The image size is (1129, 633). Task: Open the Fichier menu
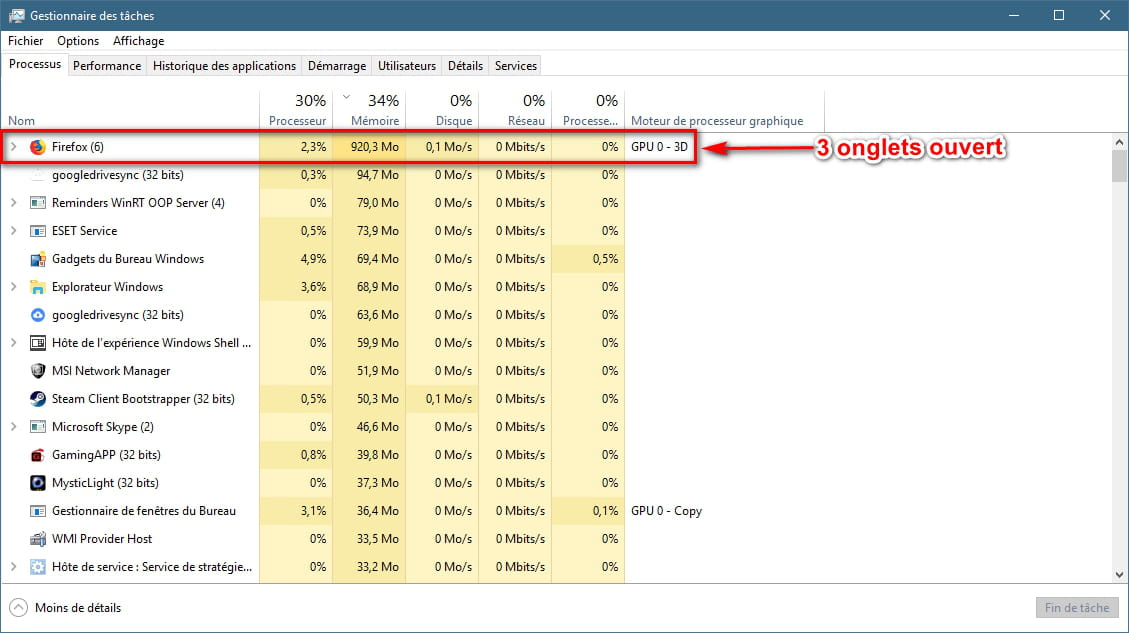[25, 41]
